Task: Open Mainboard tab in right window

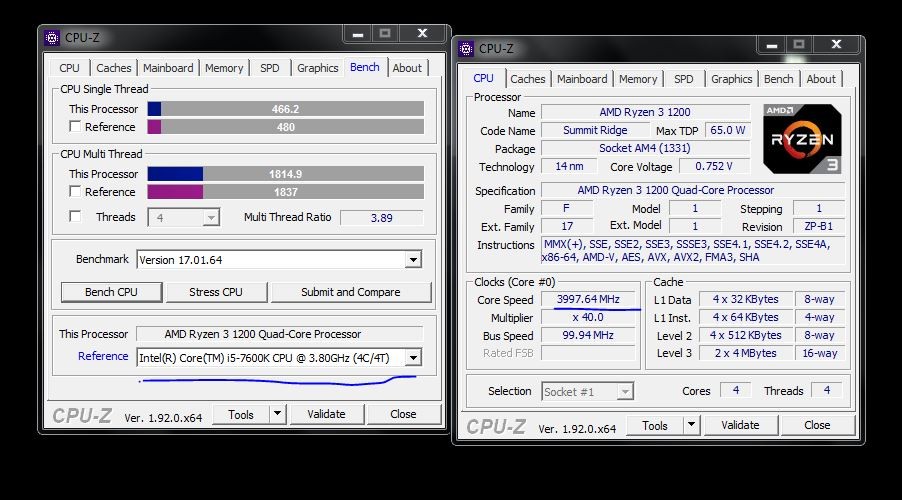Action: coord(582,79)
